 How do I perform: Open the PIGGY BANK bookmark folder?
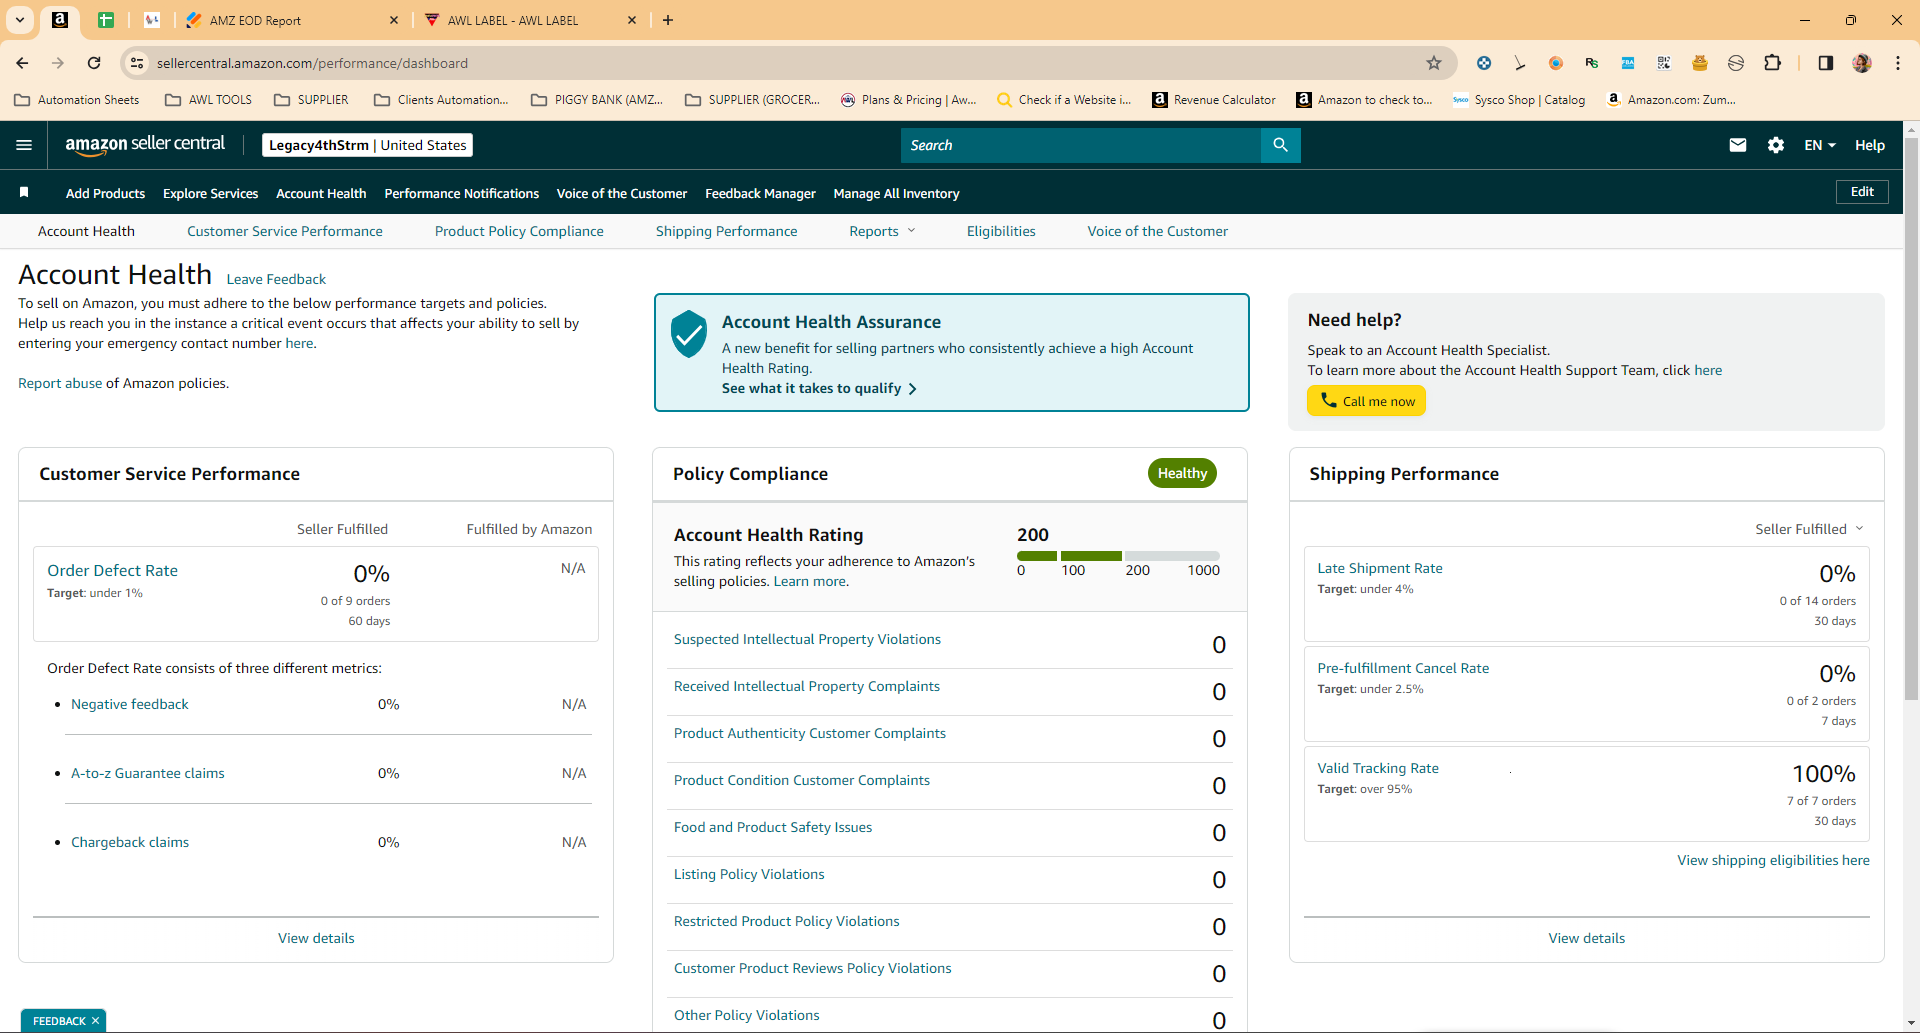tap(597, 100)
